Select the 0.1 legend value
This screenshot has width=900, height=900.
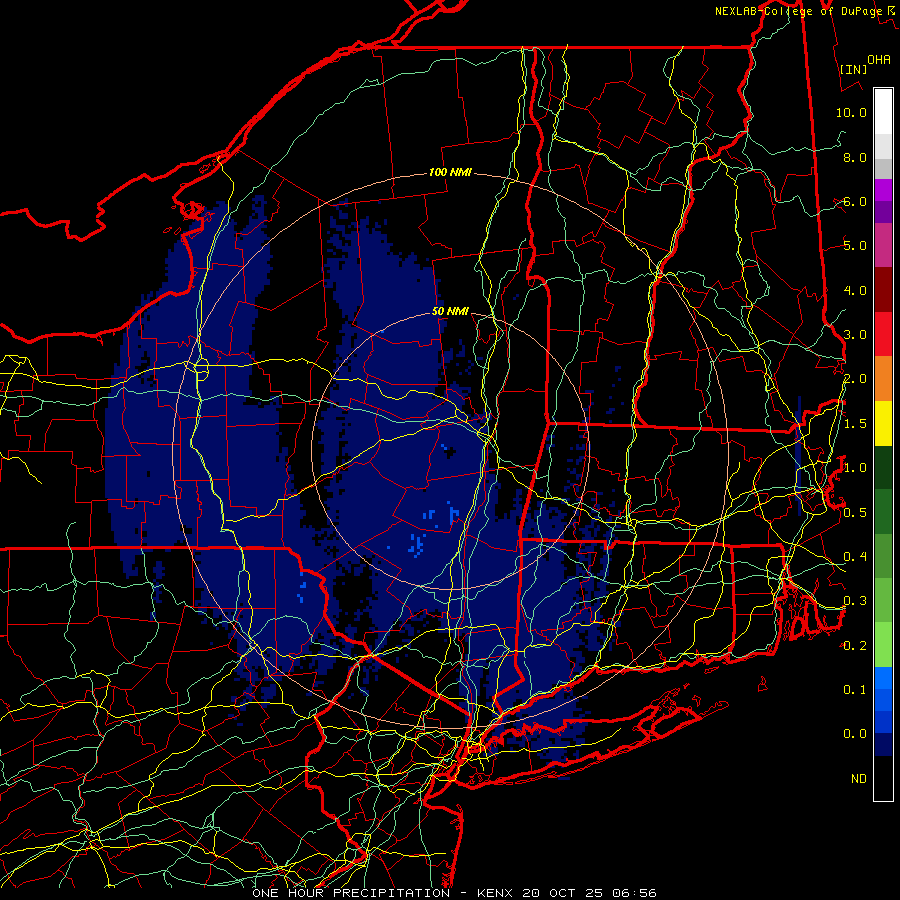pyautogui.click(x=855, y=689)
